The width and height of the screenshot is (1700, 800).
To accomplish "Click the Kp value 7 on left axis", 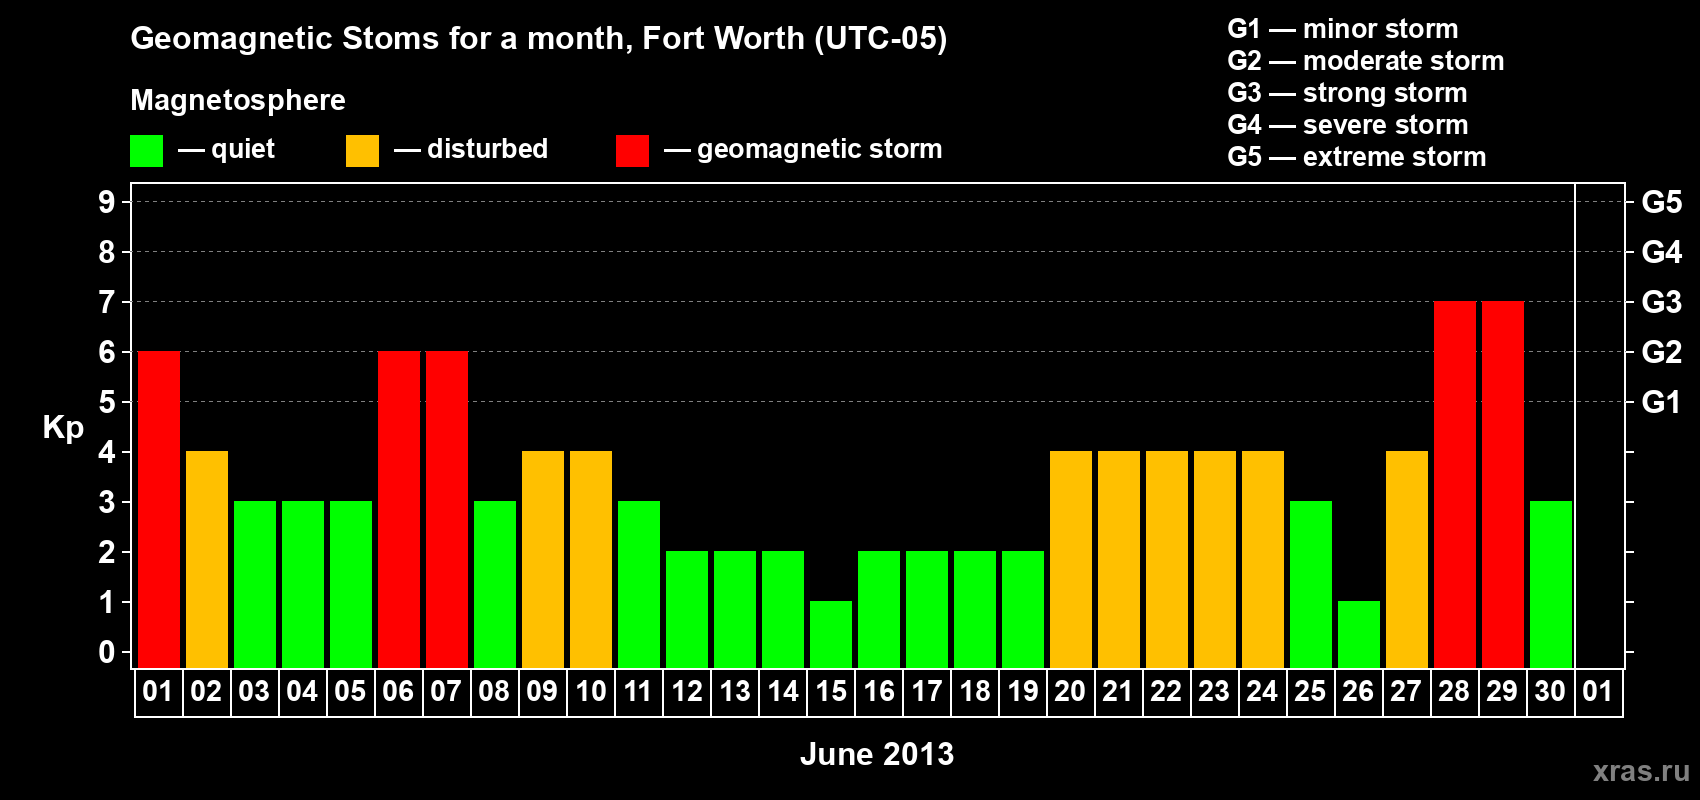I will [x=107, y=302].
